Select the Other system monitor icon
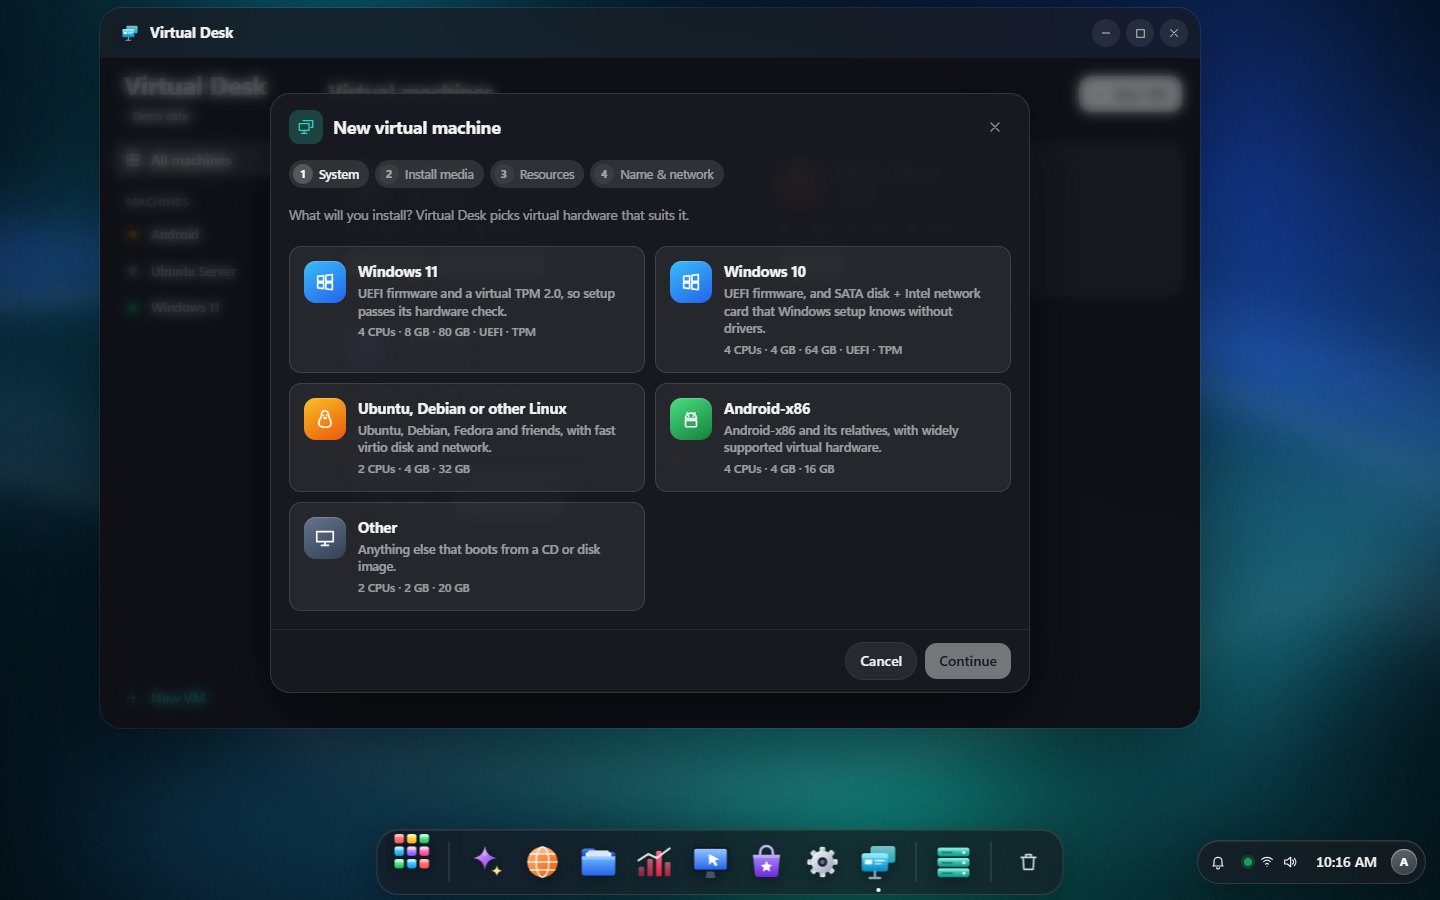The image size is (1440, 900). click(x=325, y=538)
